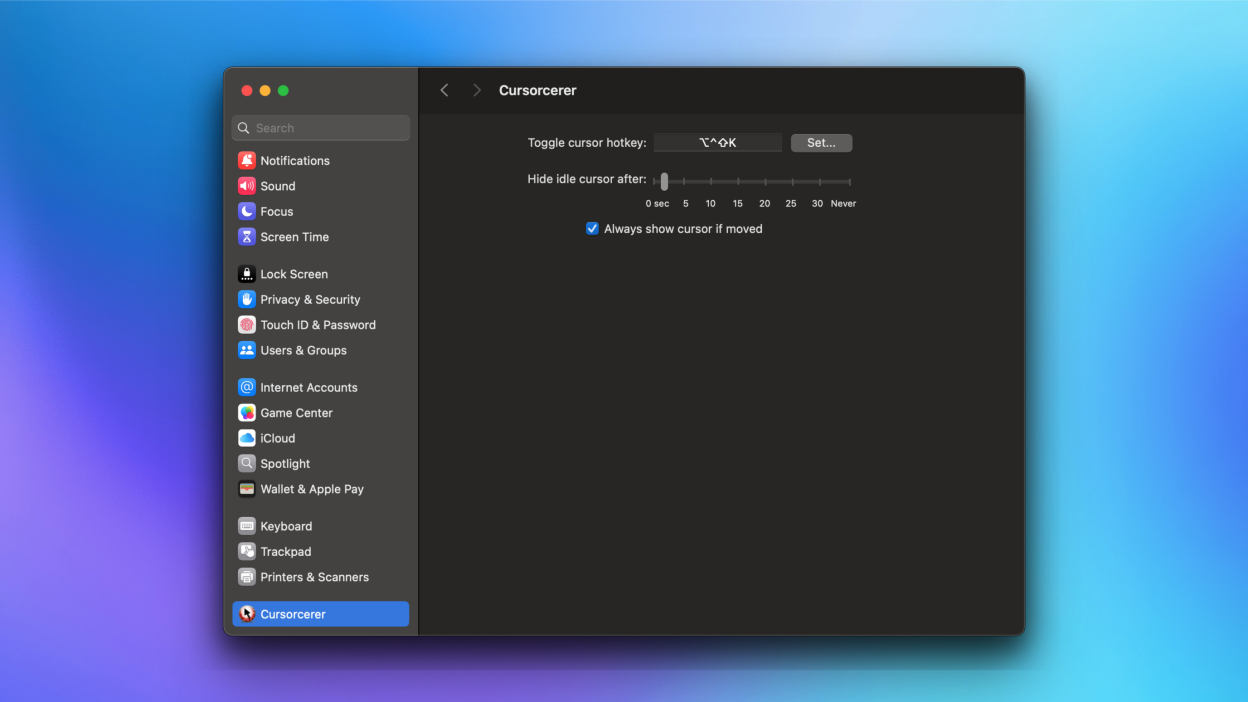Open the Notifications bell icon
1248x702 pixels.
(x=247, y=160)
